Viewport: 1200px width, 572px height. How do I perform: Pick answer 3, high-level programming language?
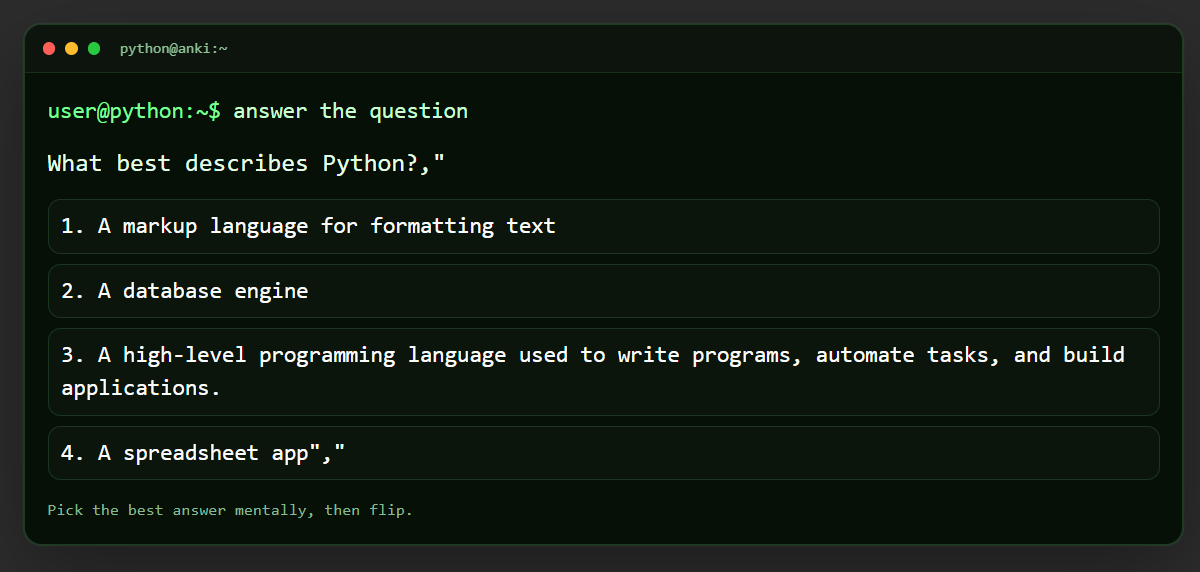(604, 372)
